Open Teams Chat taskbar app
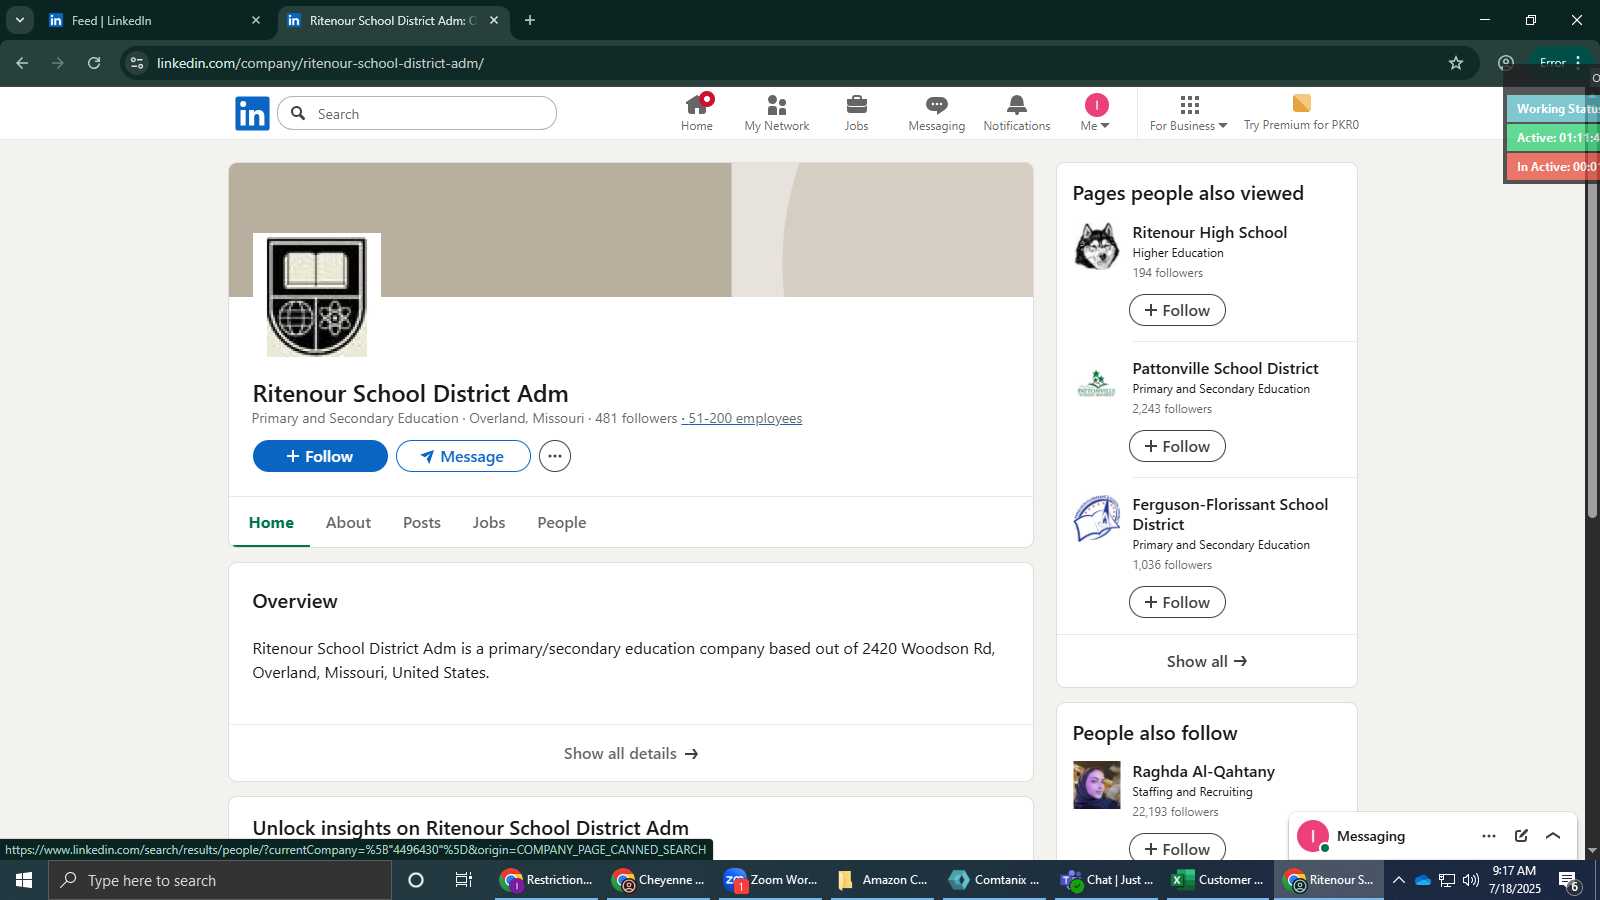1600x900 pixels. pyautogui.click(x=1108, y=880)
